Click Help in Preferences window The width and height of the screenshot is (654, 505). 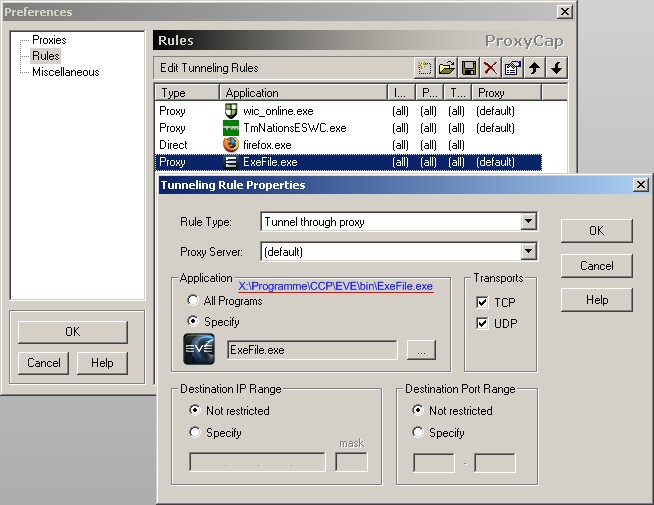click(102, 363)
